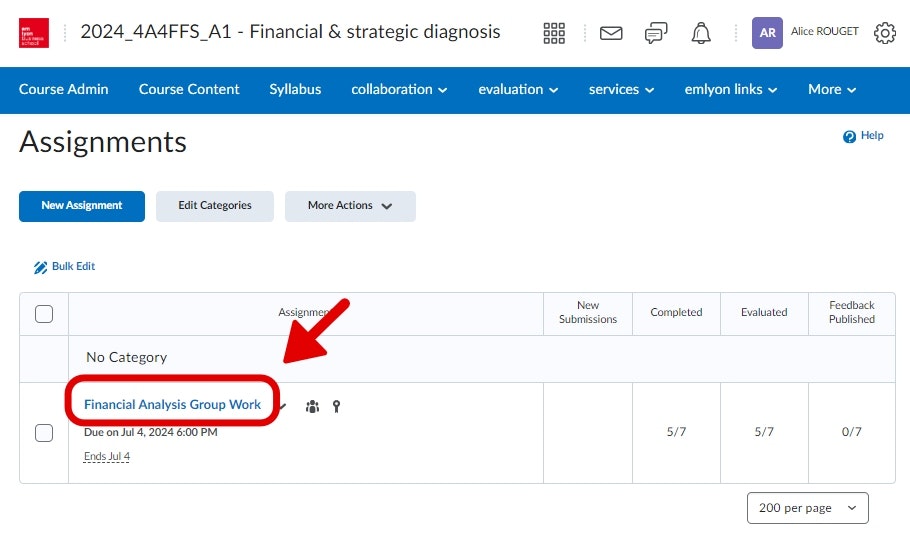Tick the select-all assignments checkbox
The height and width of the screenshot is (544, 910).
[44, 314]
